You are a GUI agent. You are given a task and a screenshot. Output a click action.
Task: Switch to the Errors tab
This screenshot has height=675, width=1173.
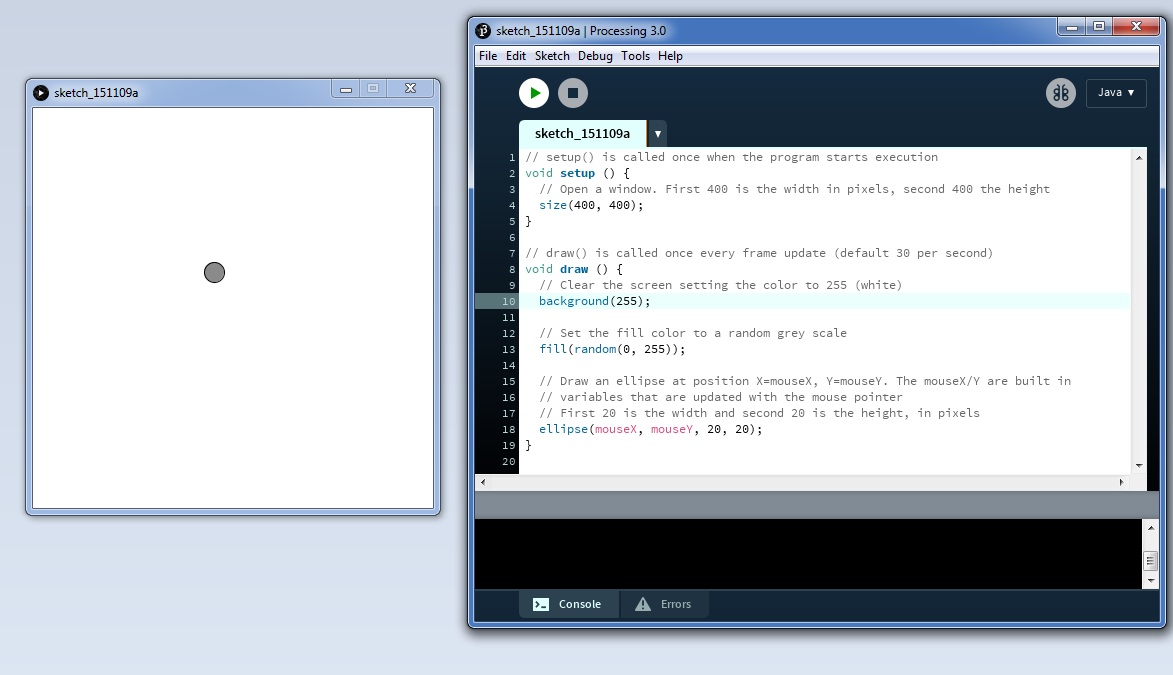tap(664, 604)
